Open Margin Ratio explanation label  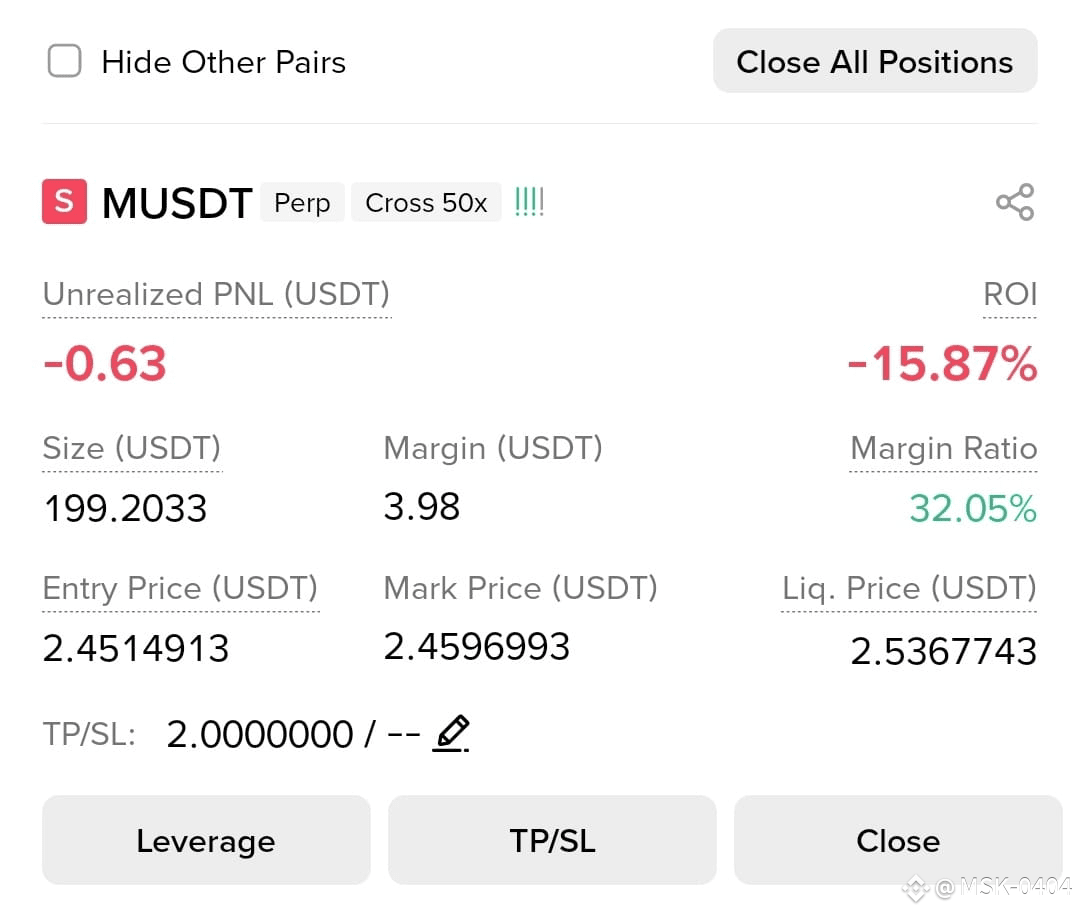(944, 448)
